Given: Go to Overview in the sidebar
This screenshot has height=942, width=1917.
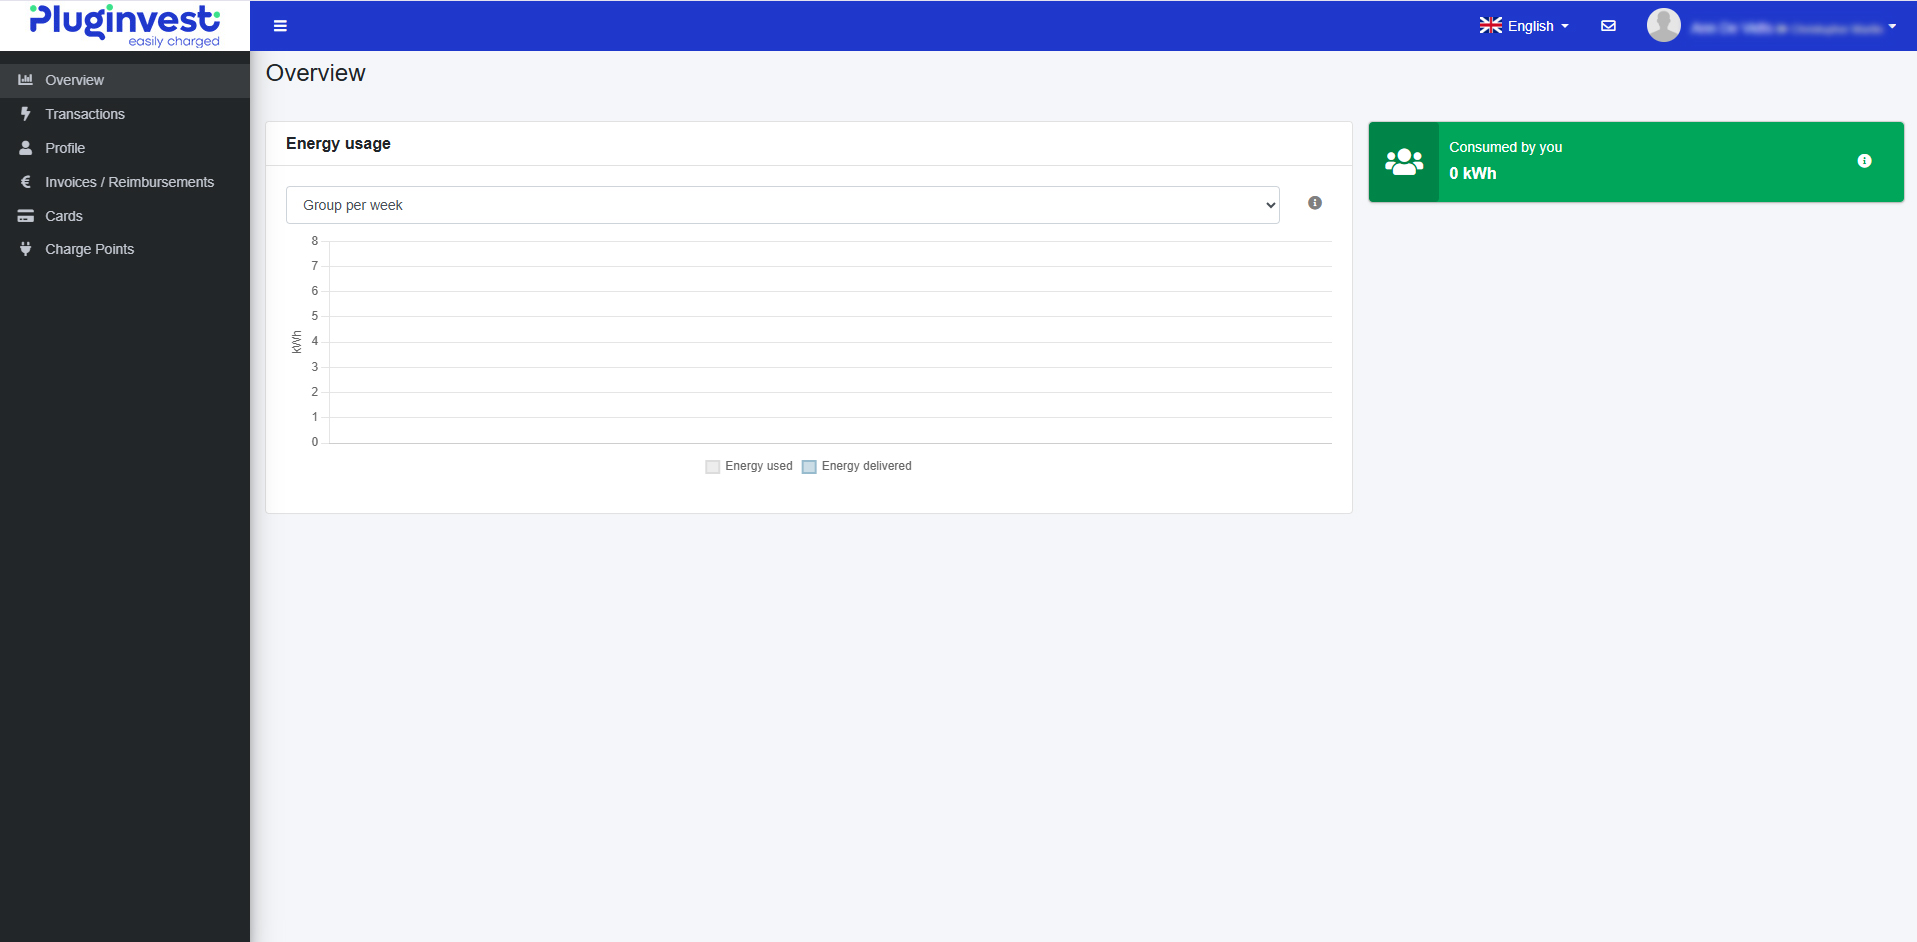Looking at the screenshot, I should click(x=125, y=80).
